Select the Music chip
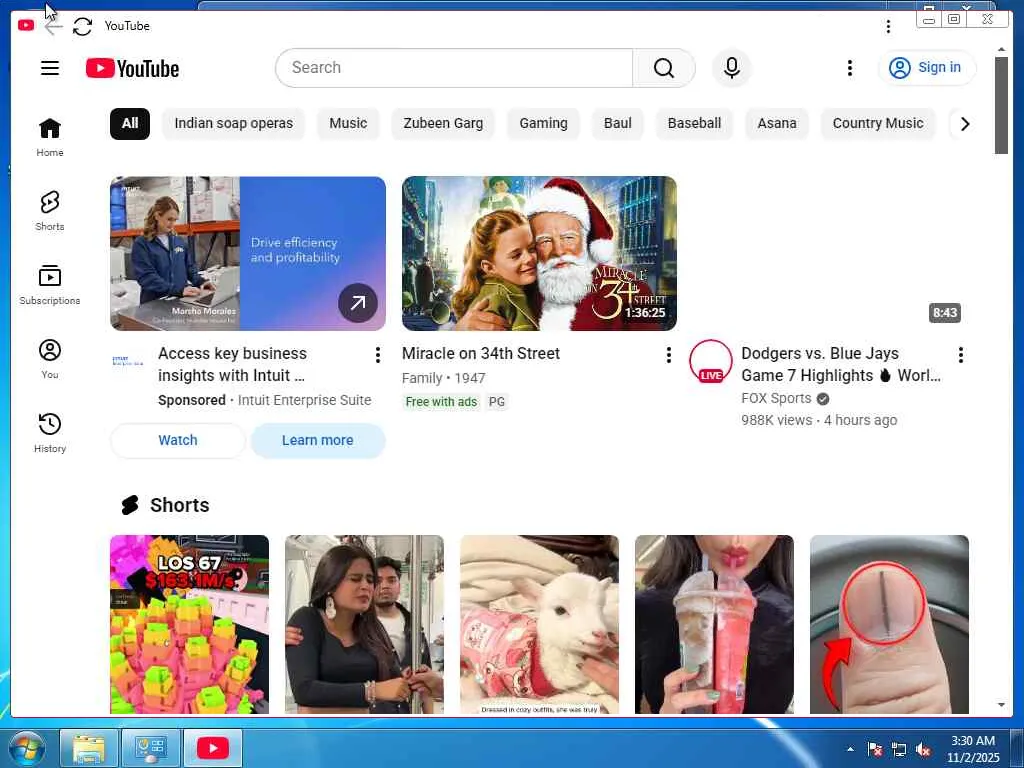The height and width of the screenshot is (768, 1024). coord(348,123)
